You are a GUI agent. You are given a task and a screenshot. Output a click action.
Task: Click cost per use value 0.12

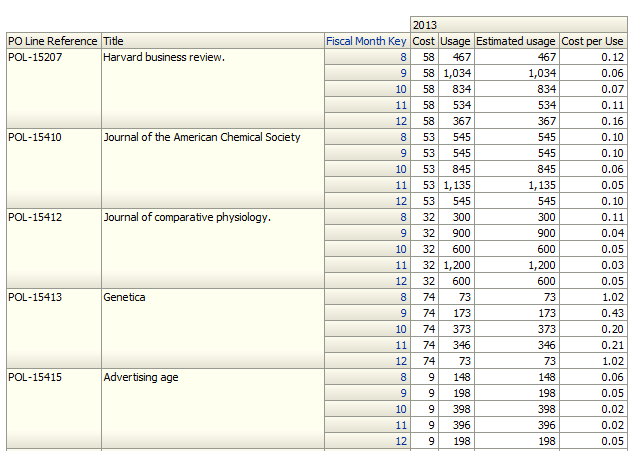pyautogui.click(x=593, y=57)
